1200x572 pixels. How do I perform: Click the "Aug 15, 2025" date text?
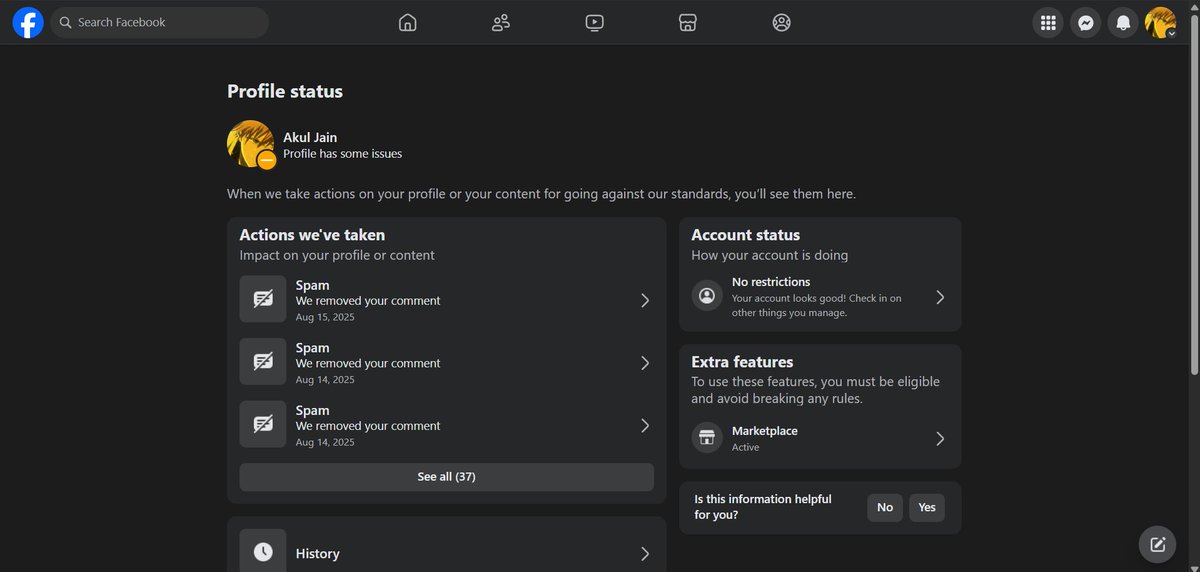(x=325, y=317)
